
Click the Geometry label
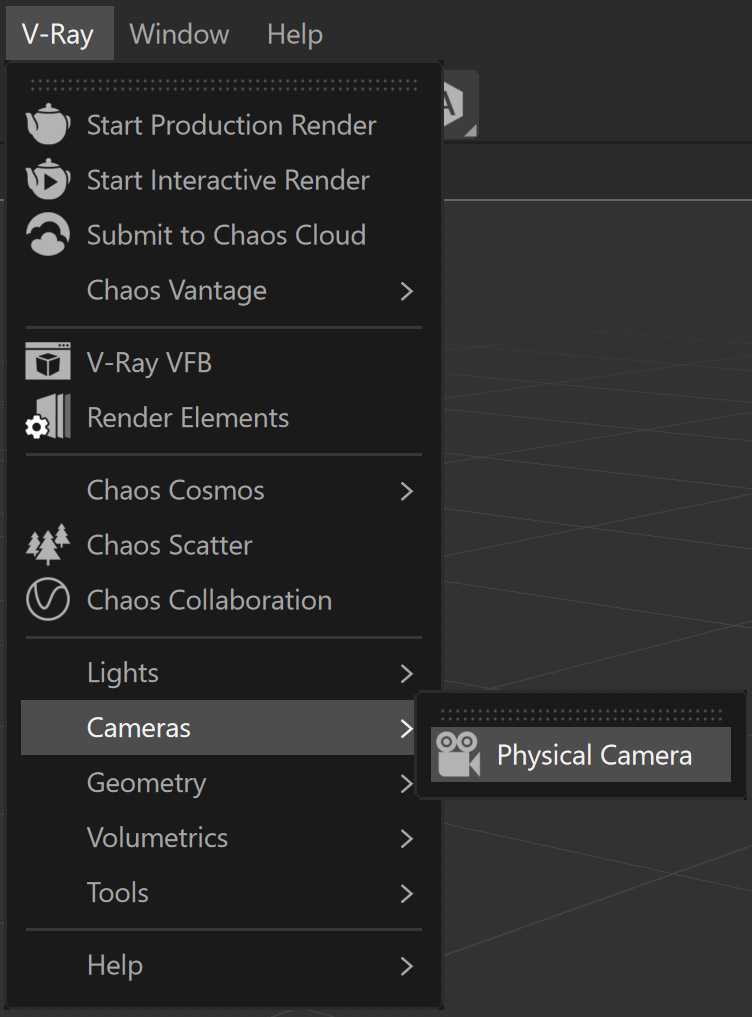click(x=147, y=783)
